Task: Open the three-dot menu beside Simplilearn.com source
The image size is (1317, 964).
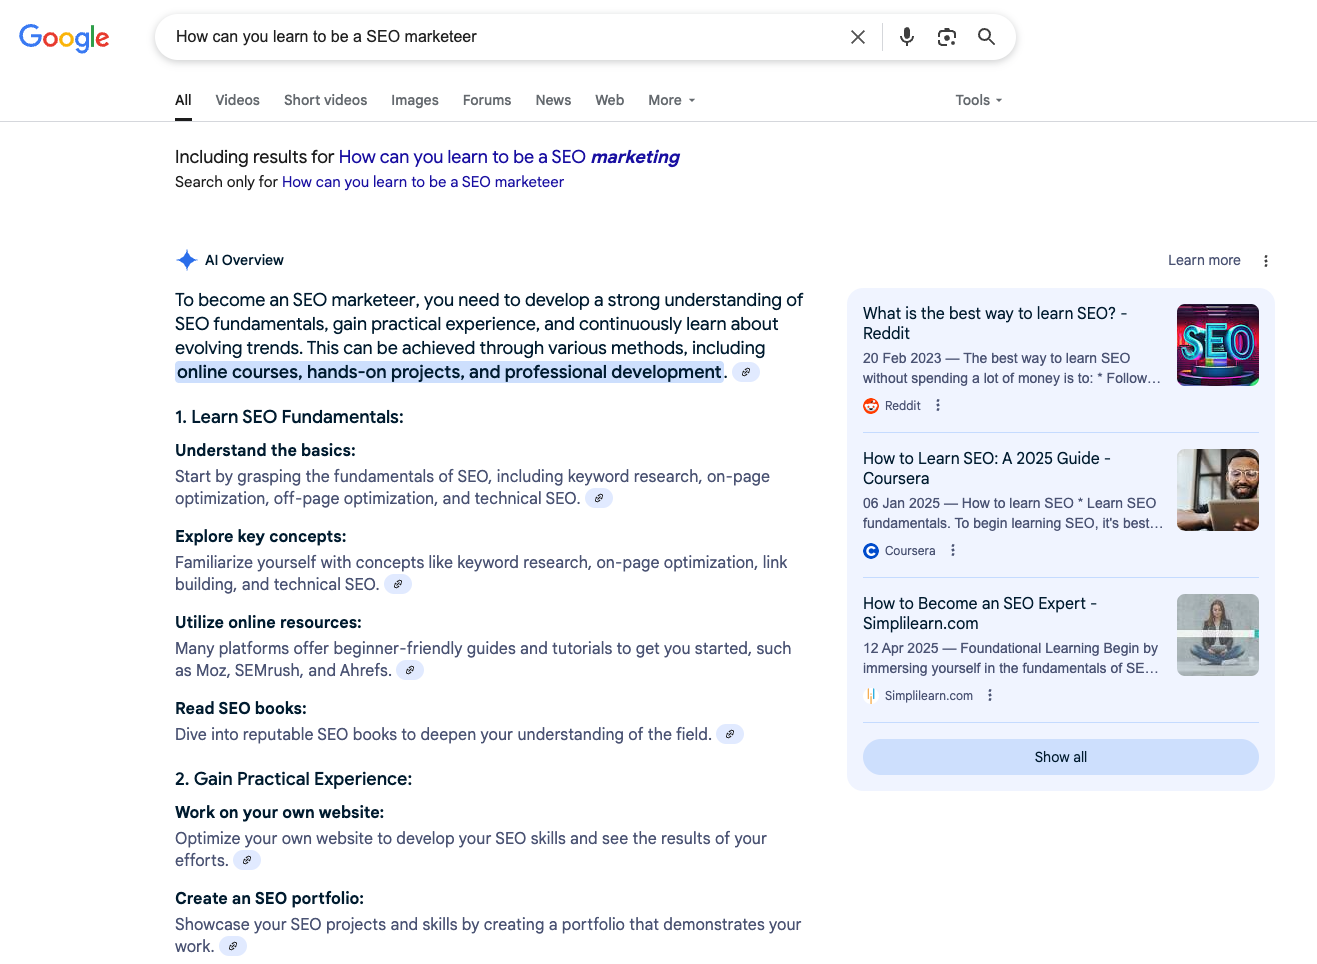Action: (x=989, y=695)
